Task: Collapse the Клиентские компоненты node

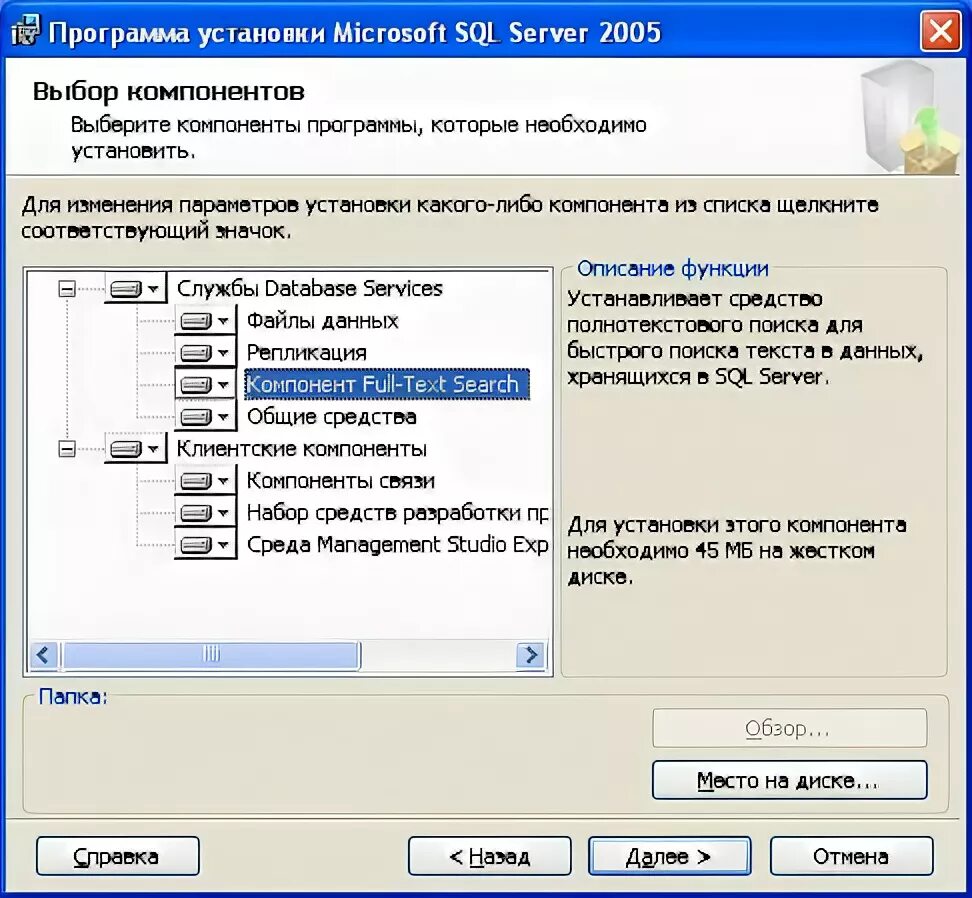Action: pyautogui.click(x=67, y=449)
